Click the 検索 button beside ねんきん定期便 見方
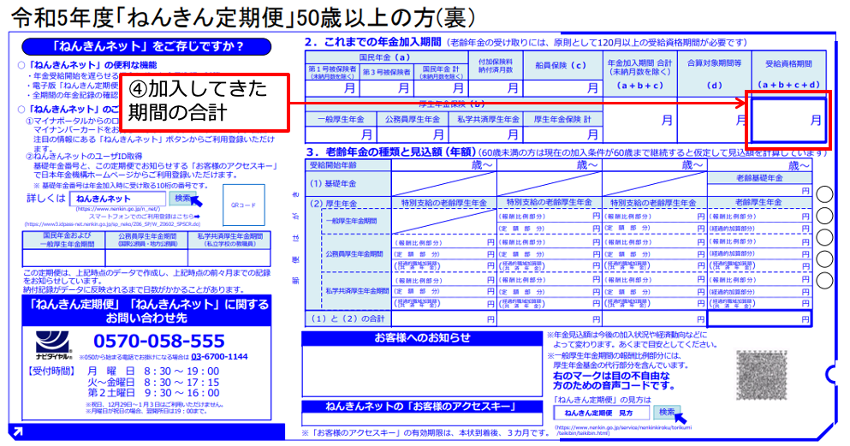This screenshot has height=446, width=850. [666, 412]
